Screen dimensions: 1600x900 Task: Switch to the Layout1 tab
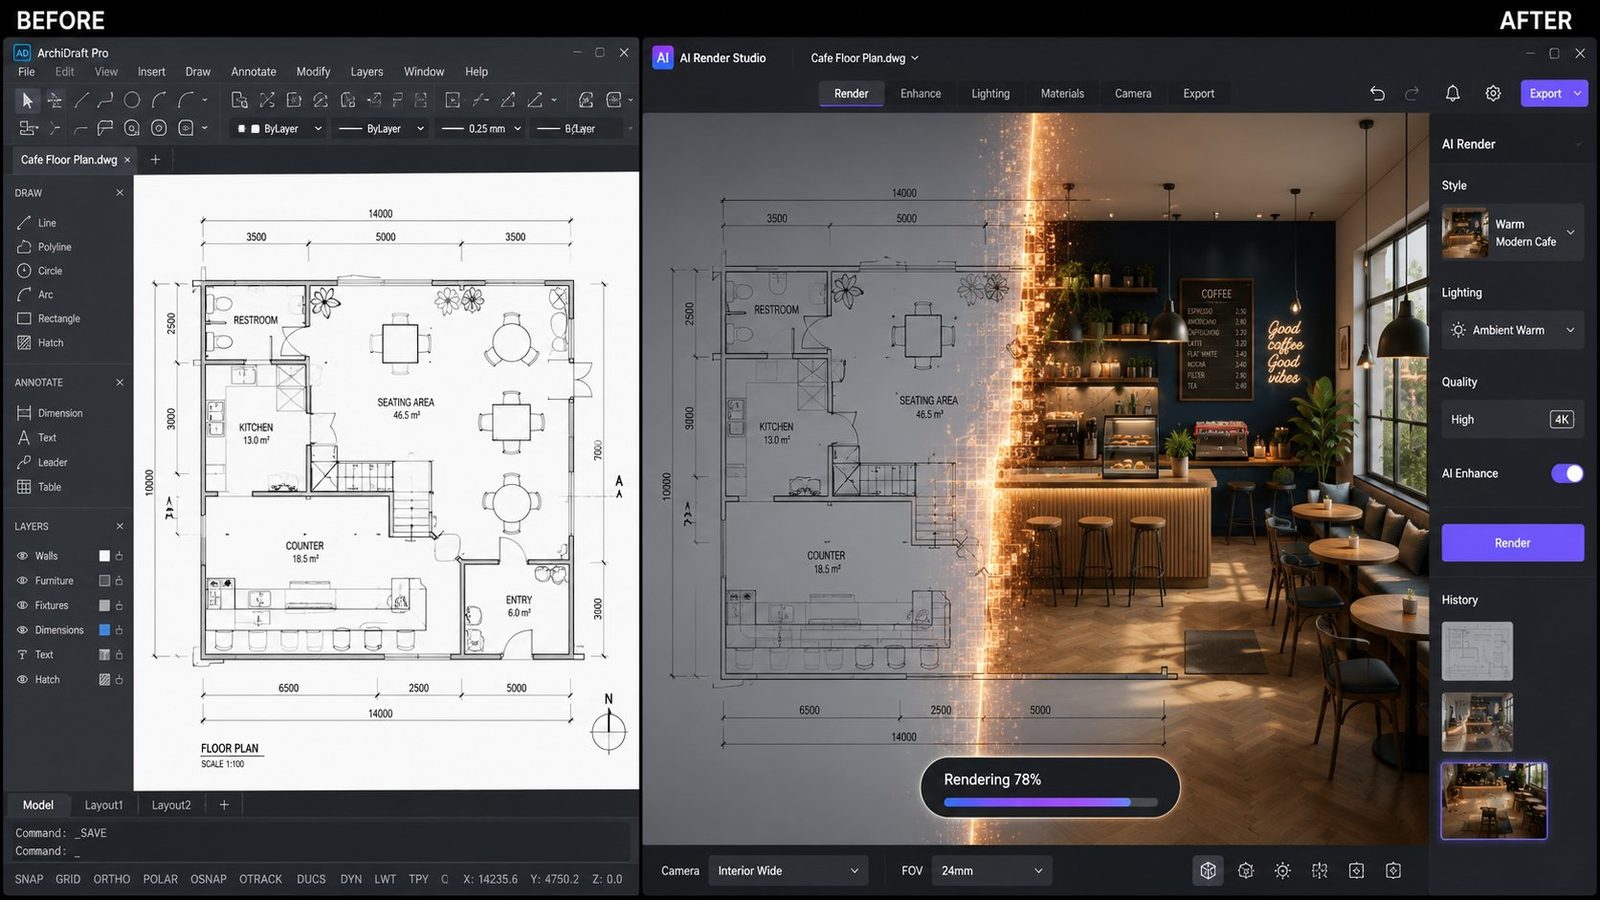(104, 805)
